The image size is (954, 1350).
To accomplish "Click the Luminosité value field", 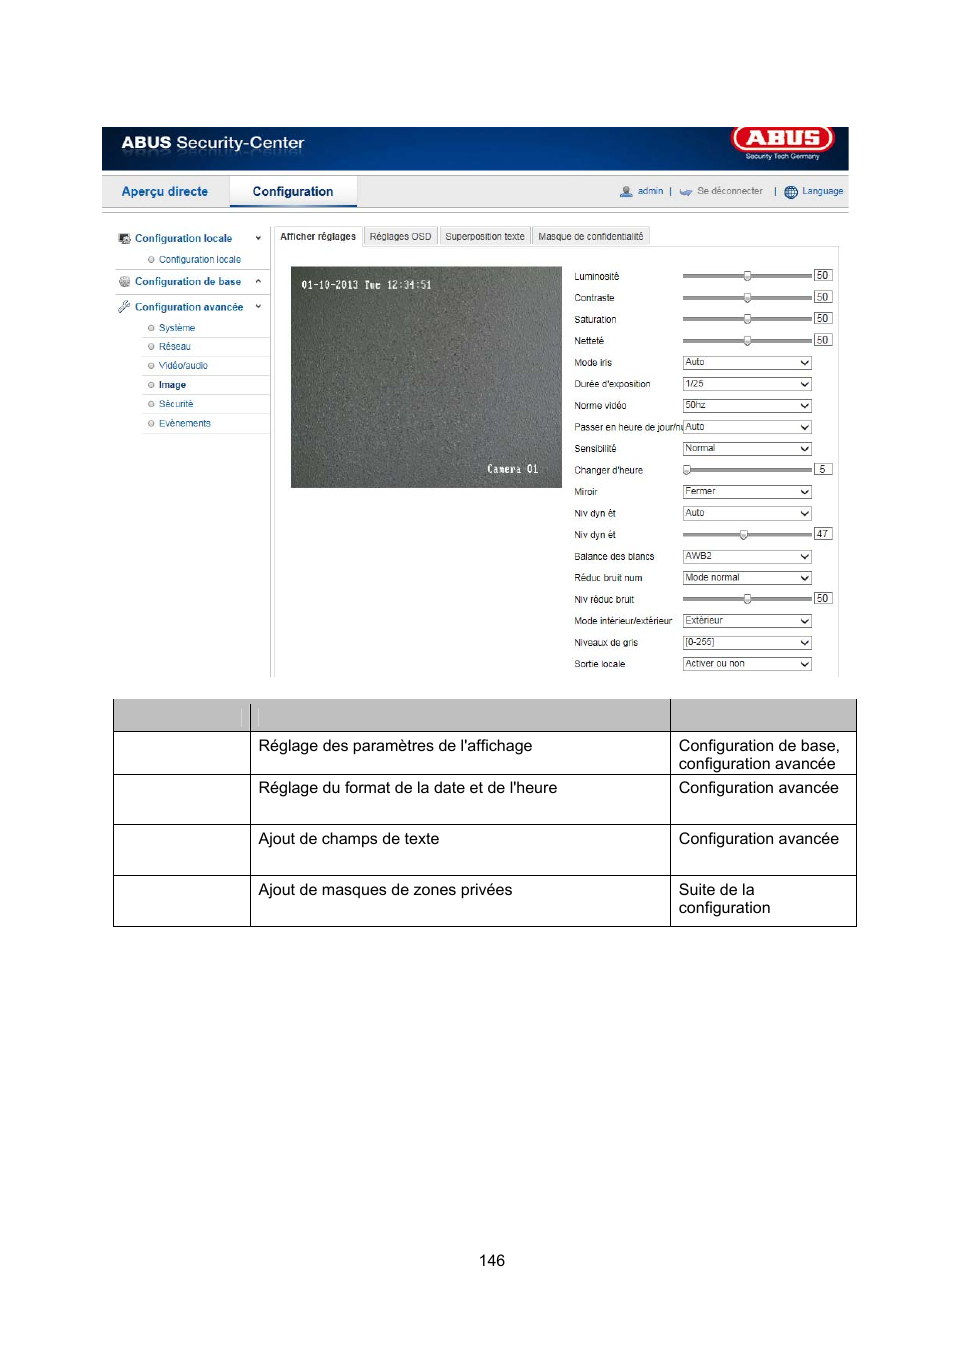I will tap(823, 276).
